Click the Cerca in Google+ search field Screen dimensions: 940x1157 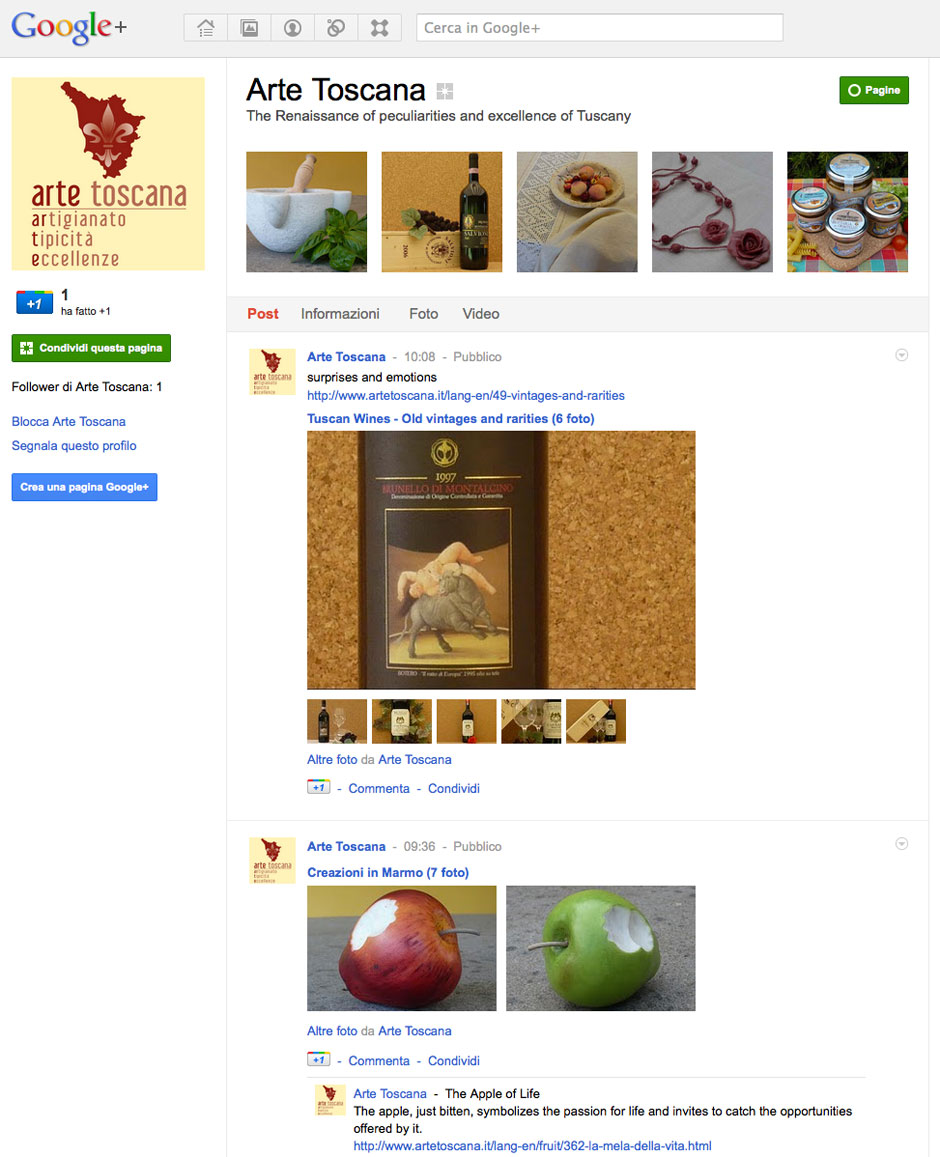pyautogui.click(x=599, y=28)
